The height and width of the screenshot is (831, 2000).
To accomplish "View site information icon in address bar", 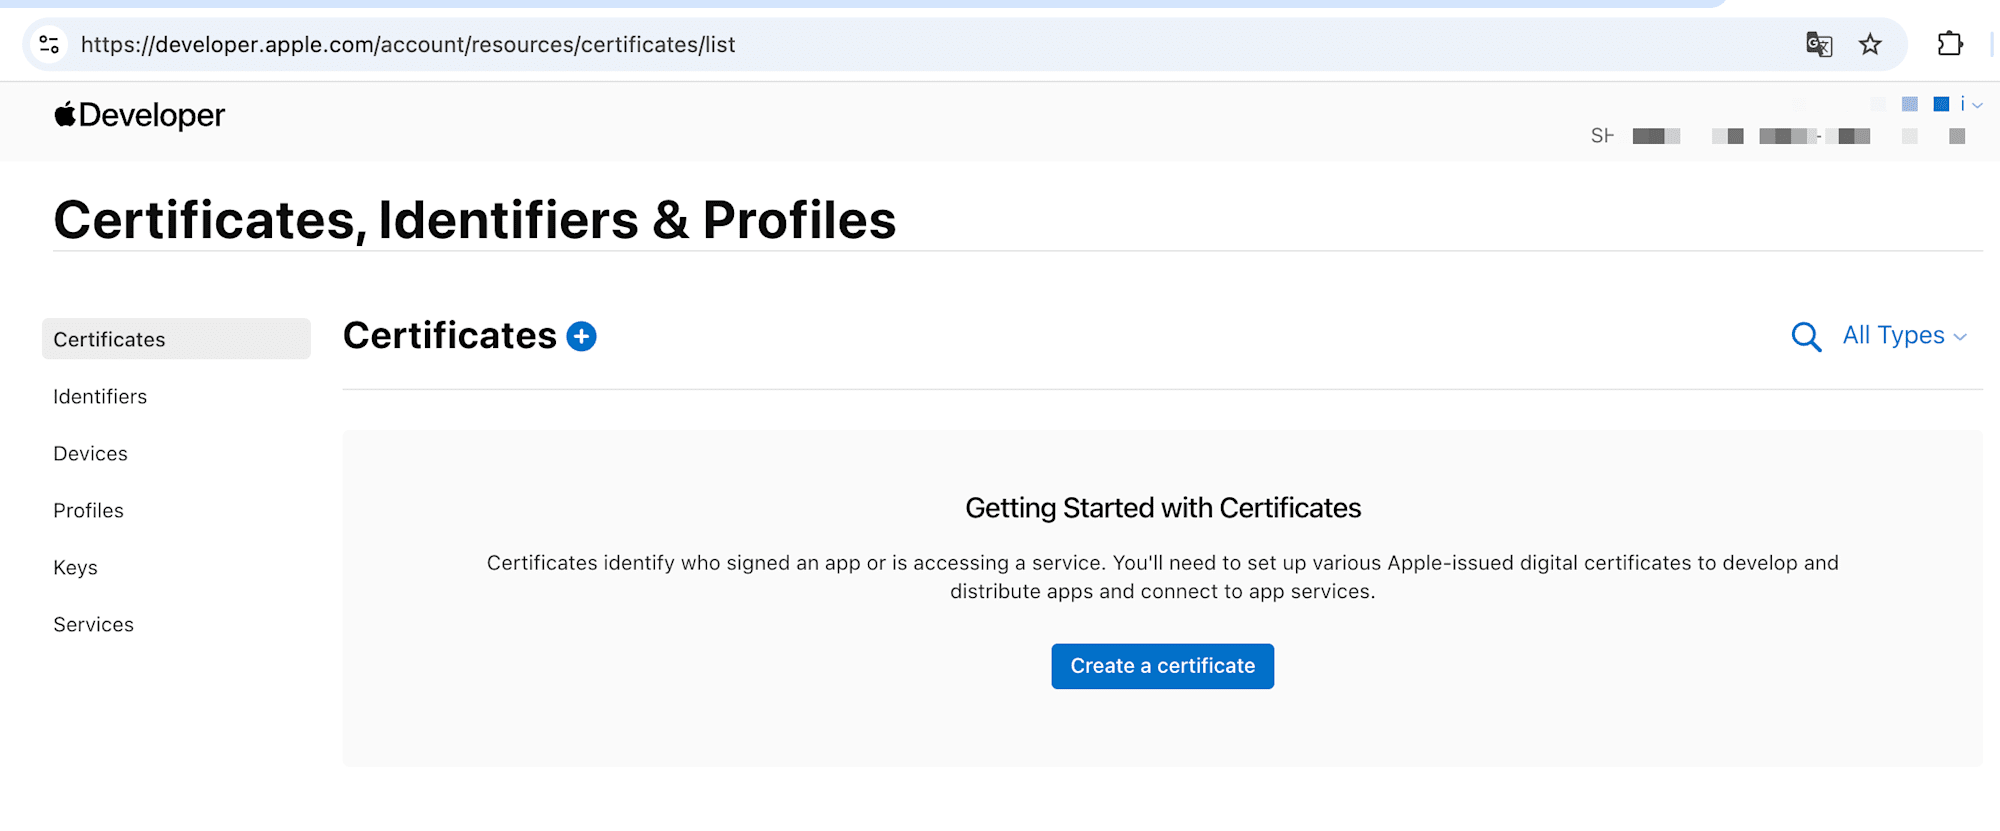I will [49, 45].
